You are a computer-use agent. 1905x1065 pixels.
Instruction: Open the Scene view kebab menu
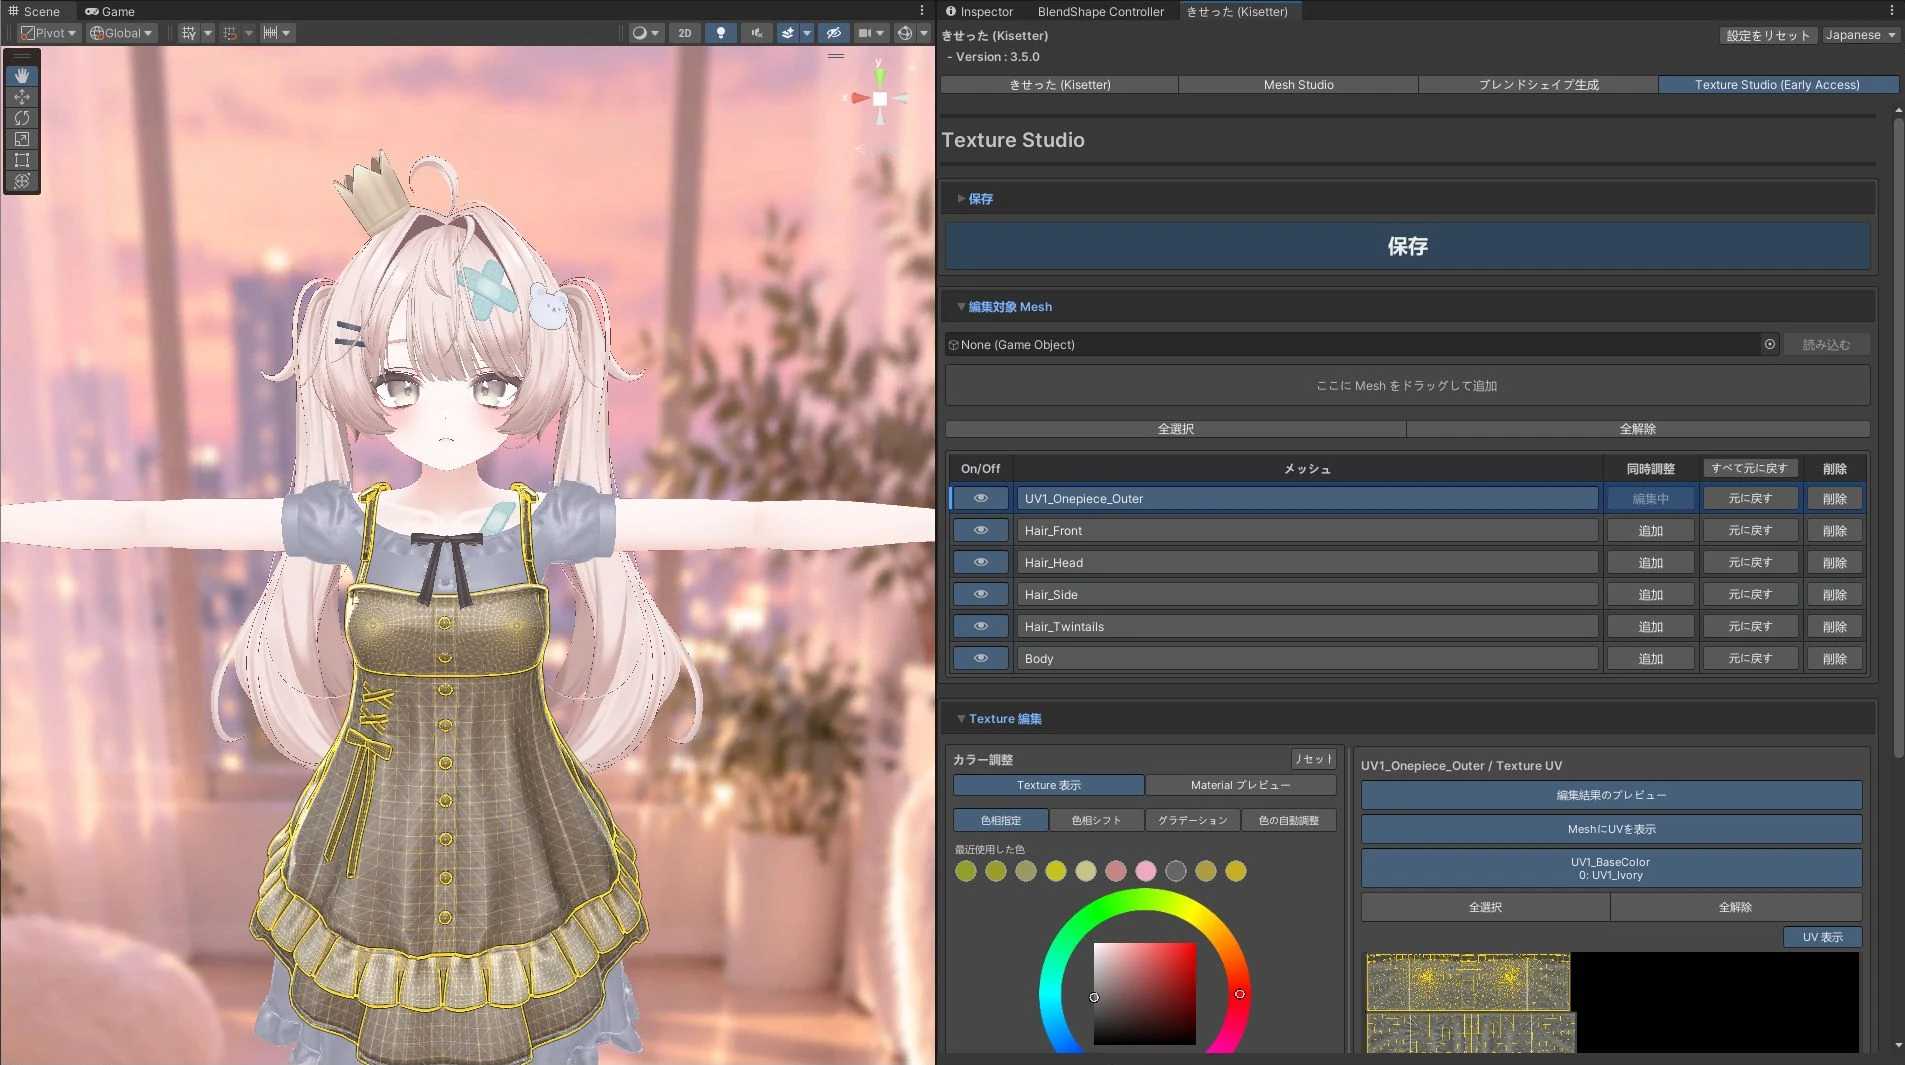coord(922,11)
